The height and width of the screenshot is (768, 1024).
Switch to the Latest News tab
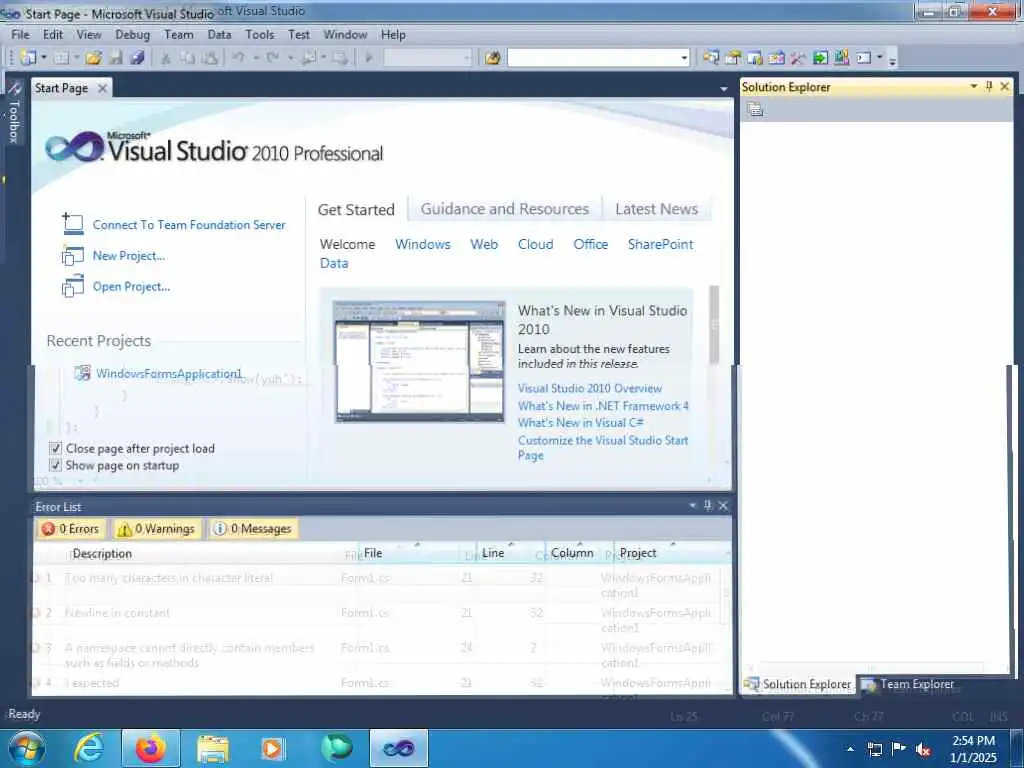pyautogui.click(x=656, y=209)
